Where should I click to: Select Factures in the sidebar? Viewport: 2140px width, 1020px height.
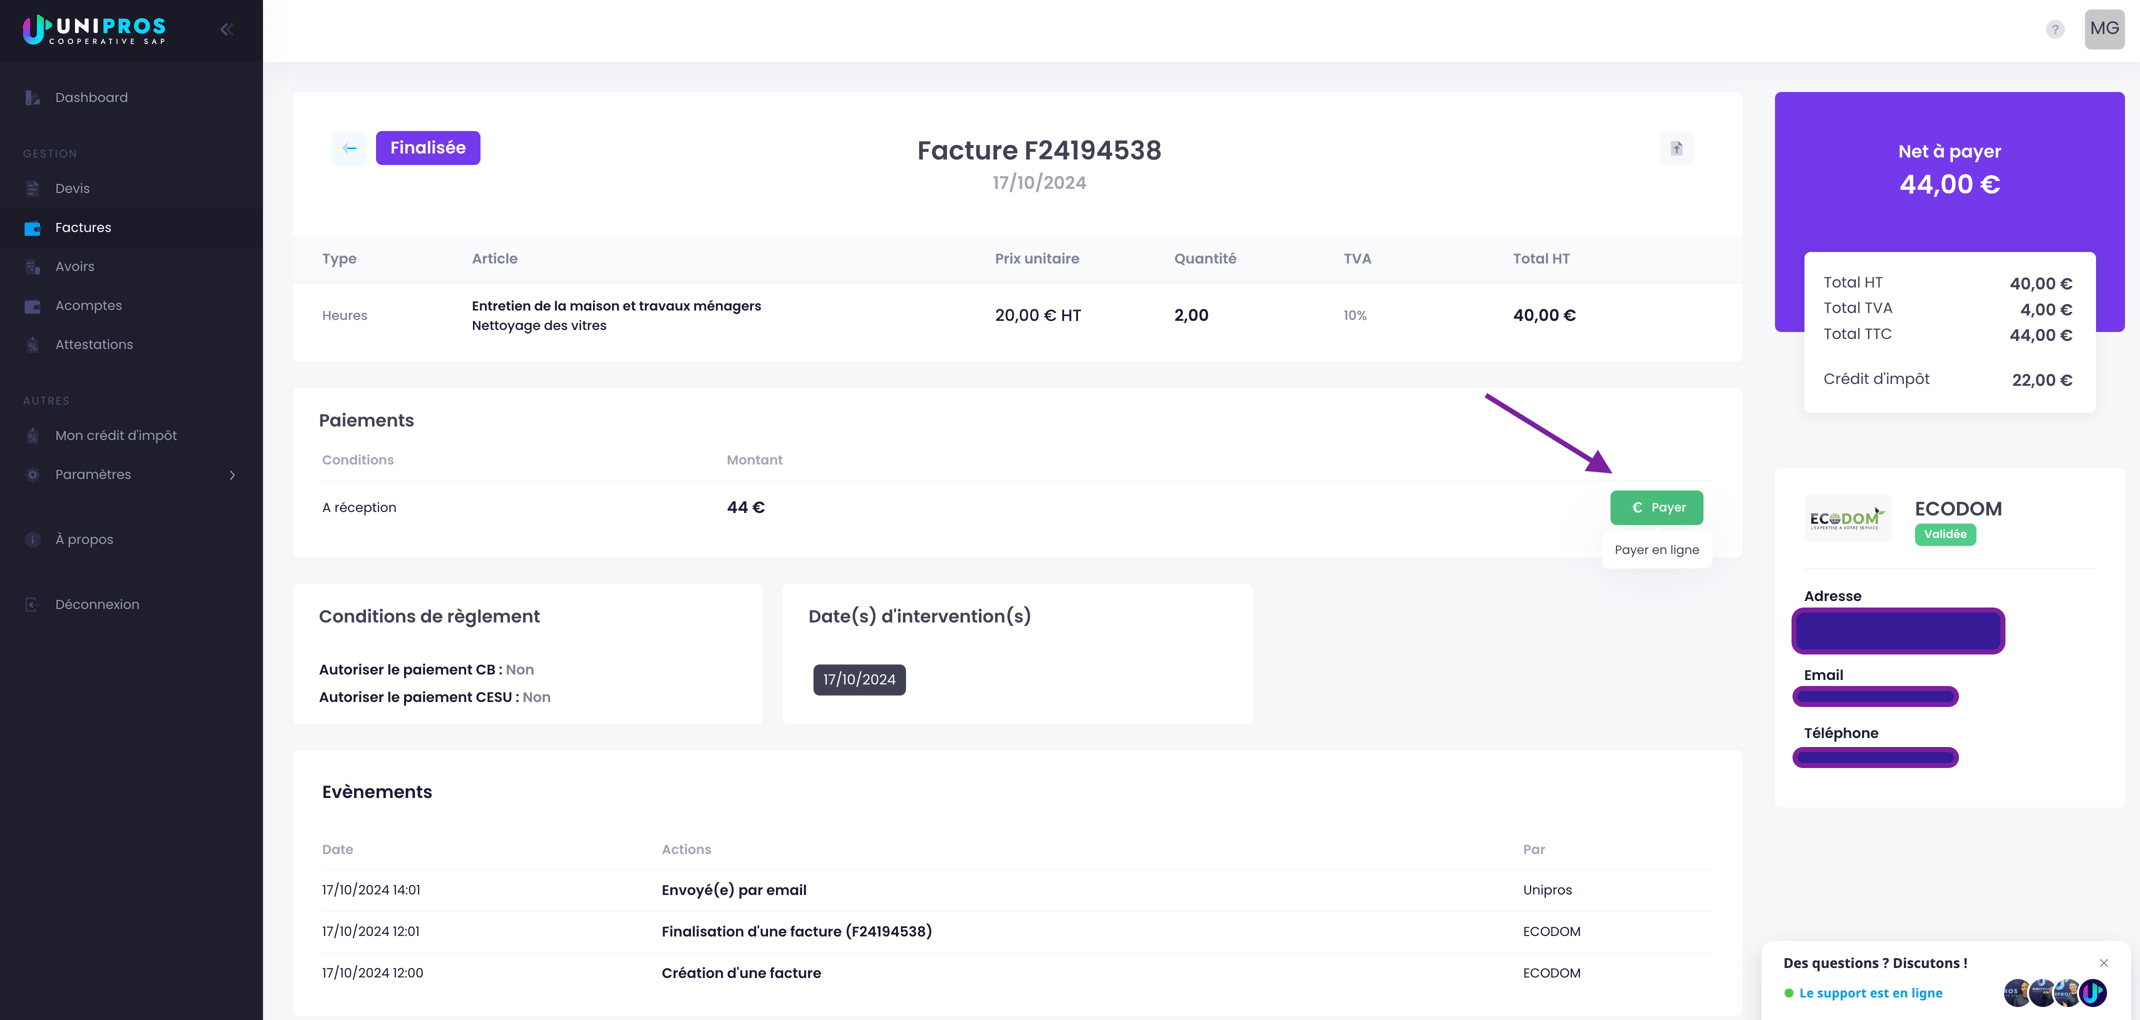coord(83,228)
